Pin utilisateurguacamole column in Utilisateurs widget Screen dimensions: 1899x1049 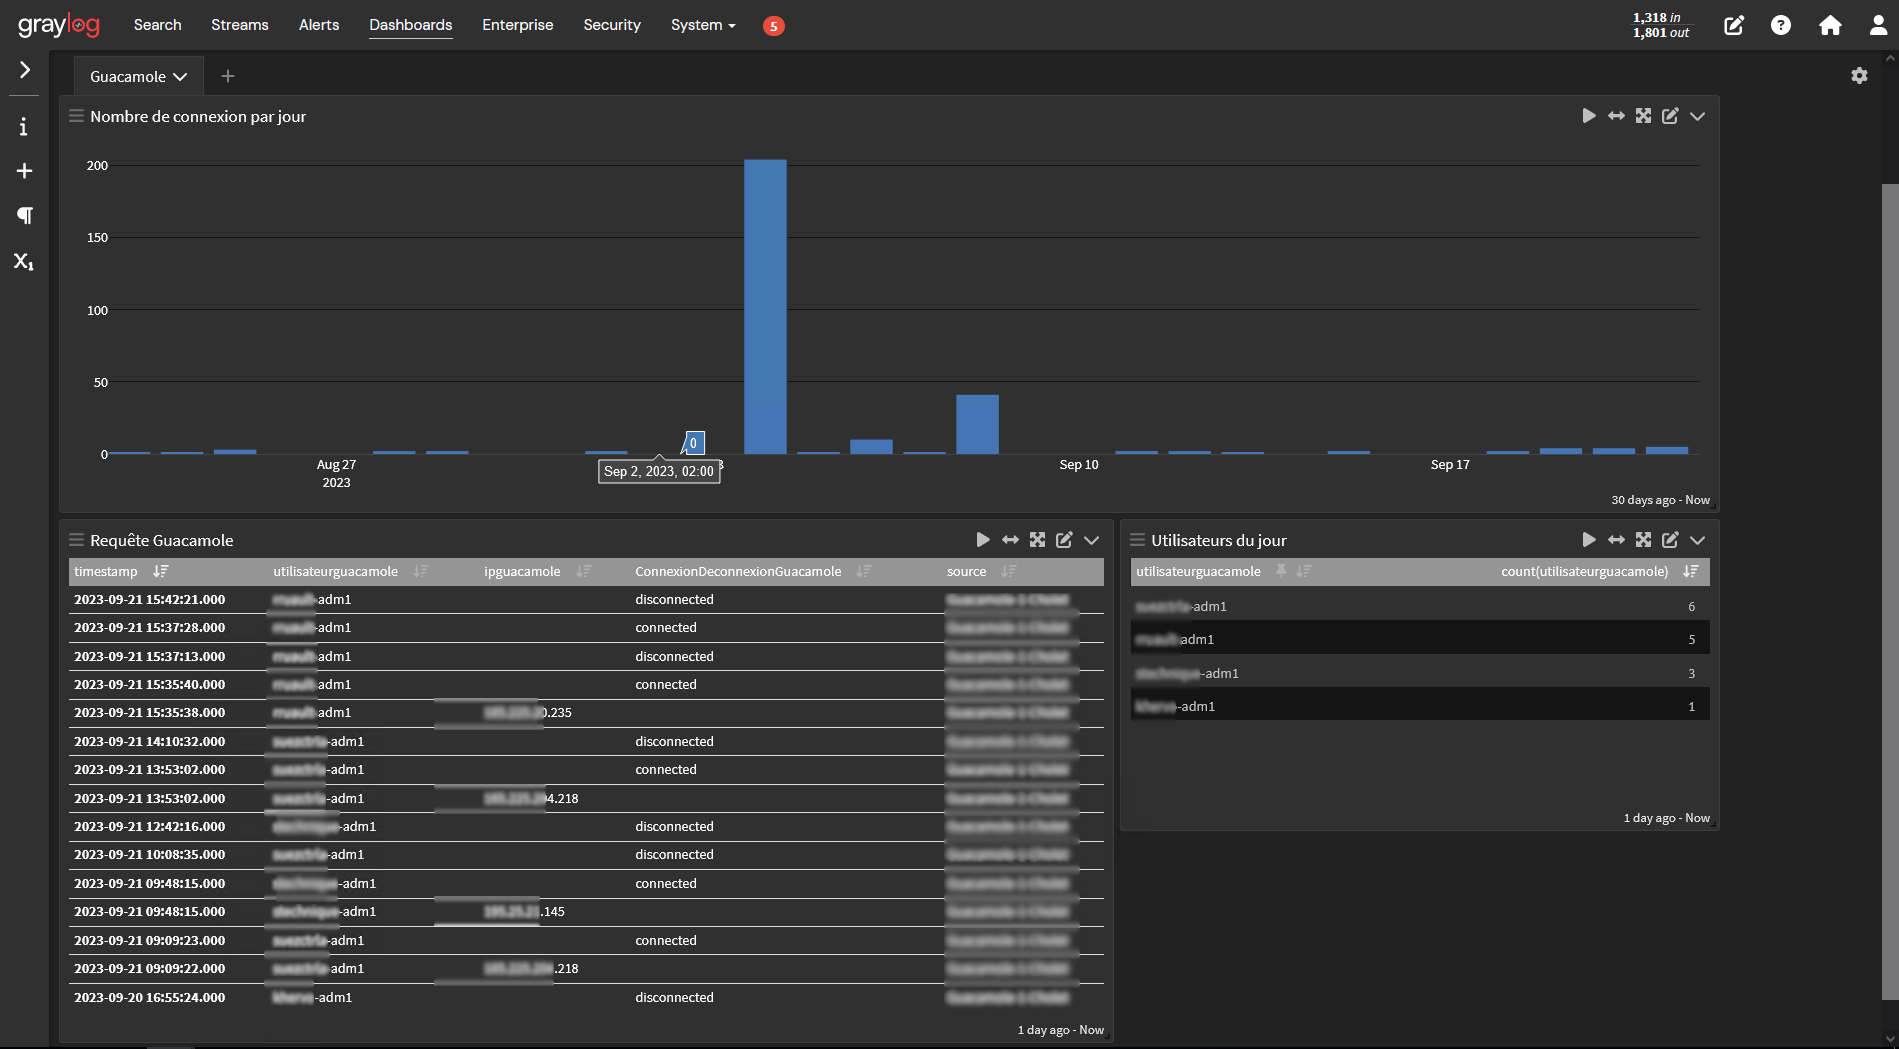coord(1281,571)
